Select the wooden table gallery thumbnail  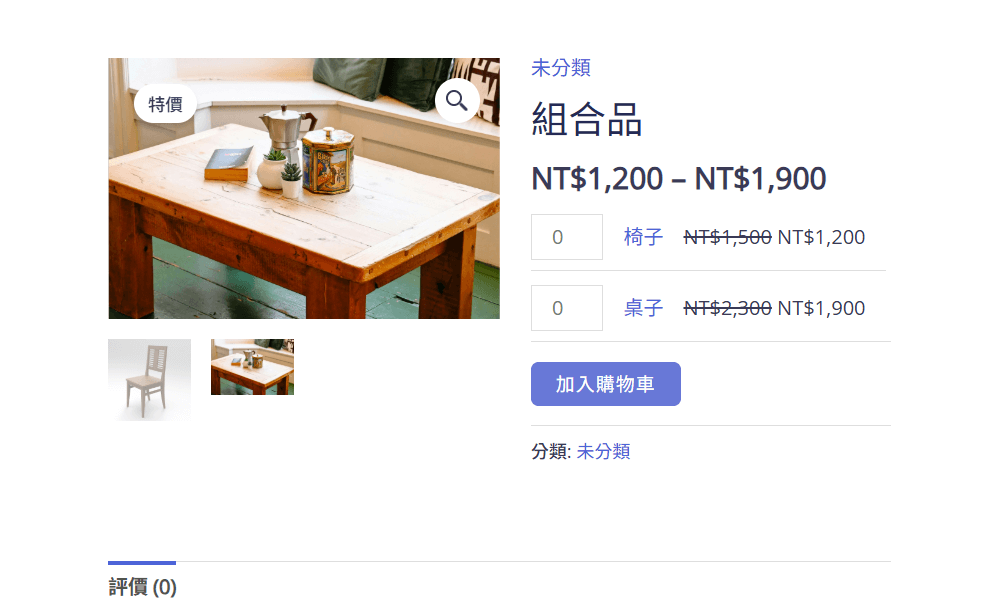click(x=253, y=367)
